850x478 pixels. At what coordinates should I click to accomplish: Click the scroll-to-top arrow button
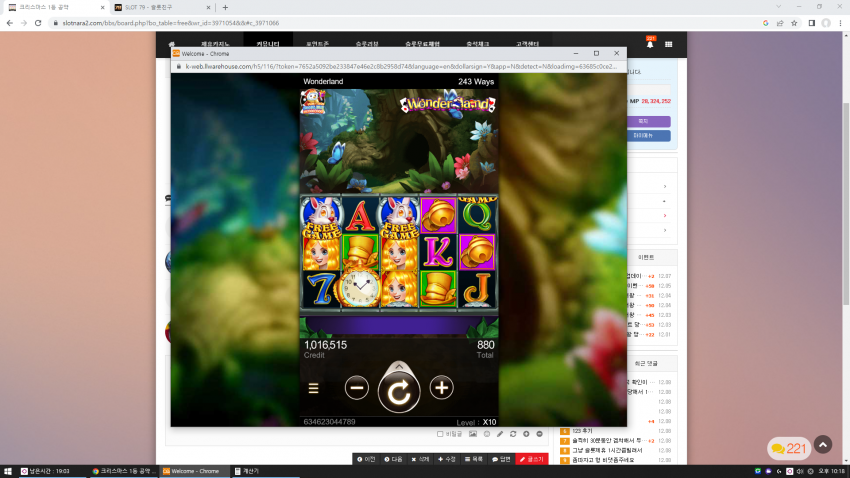coord(823,445)
